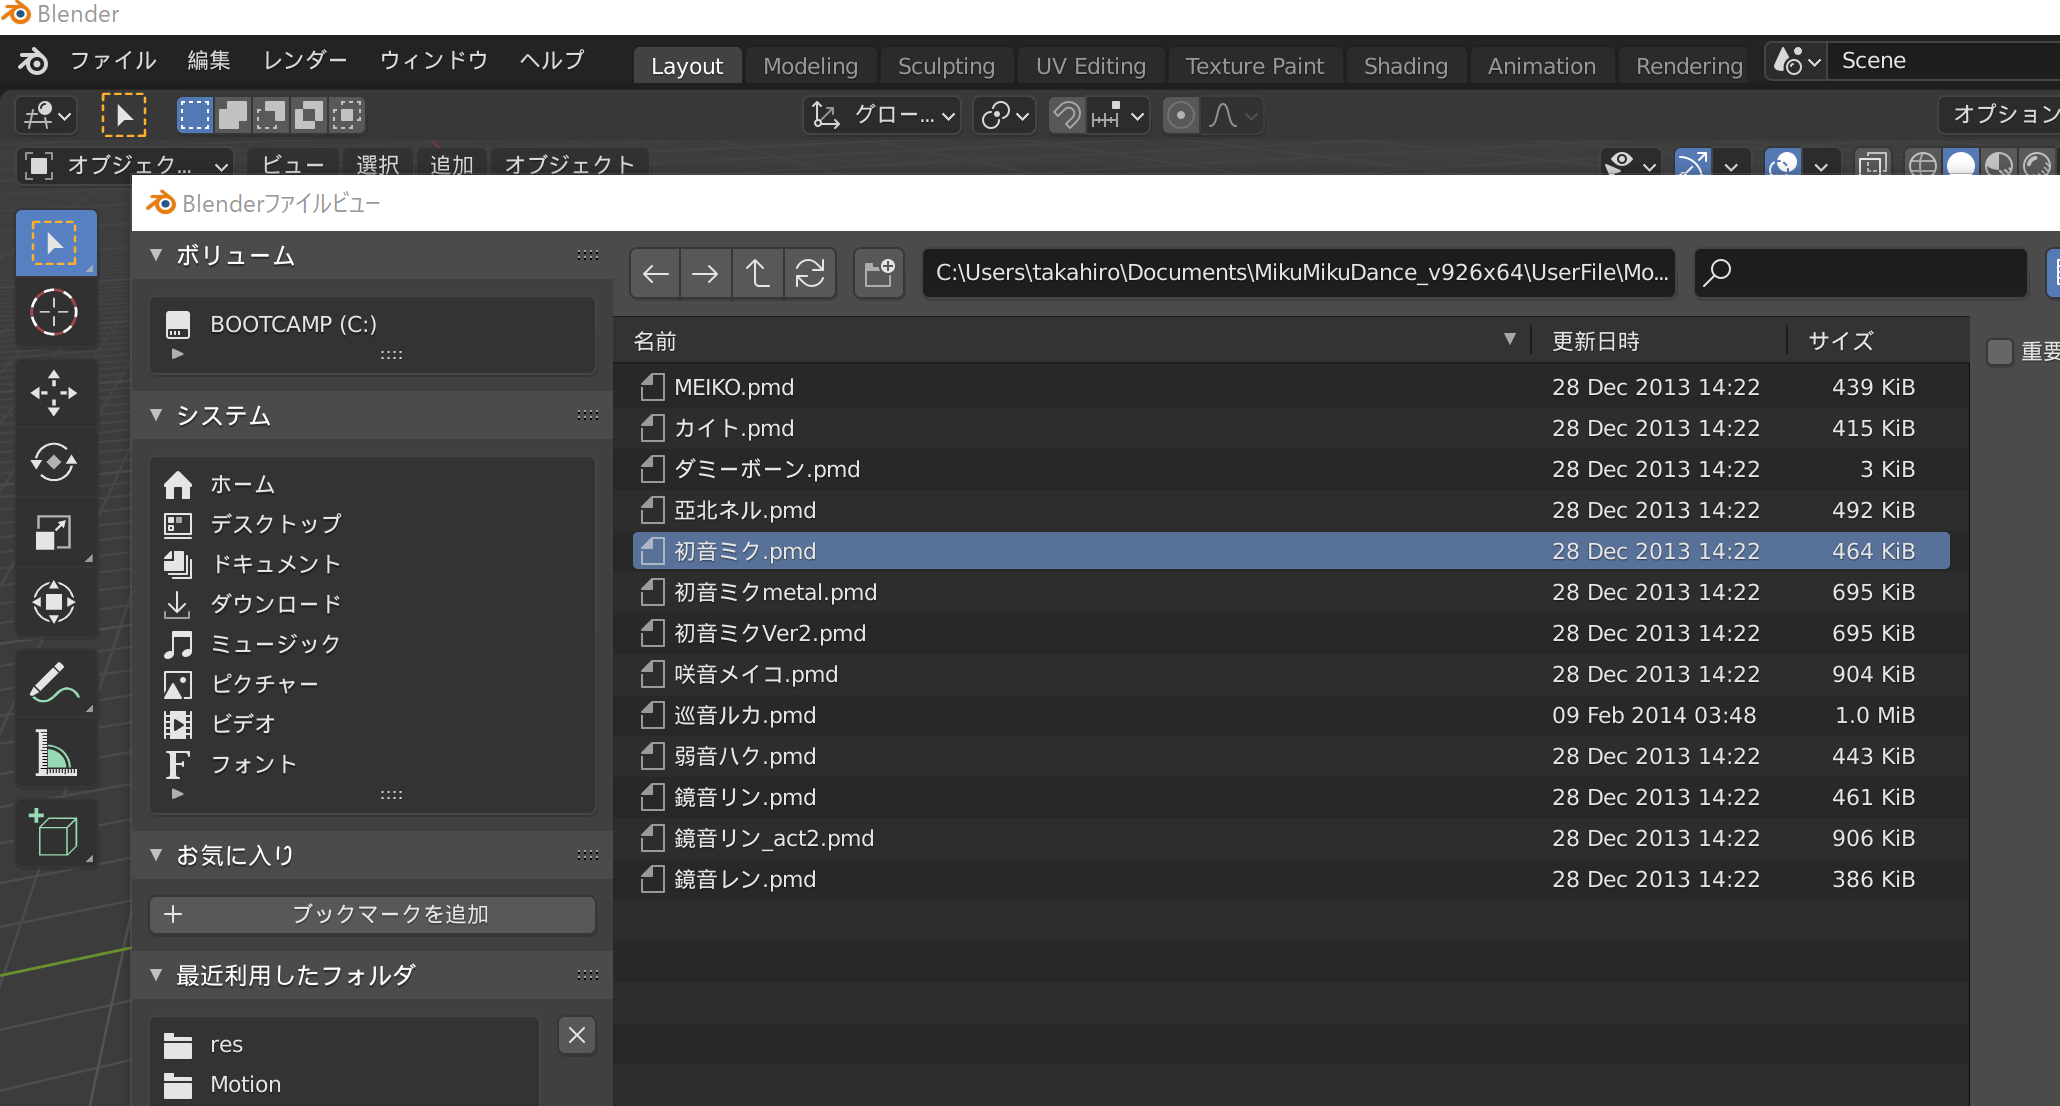Click the file search field

[1860, 273]
